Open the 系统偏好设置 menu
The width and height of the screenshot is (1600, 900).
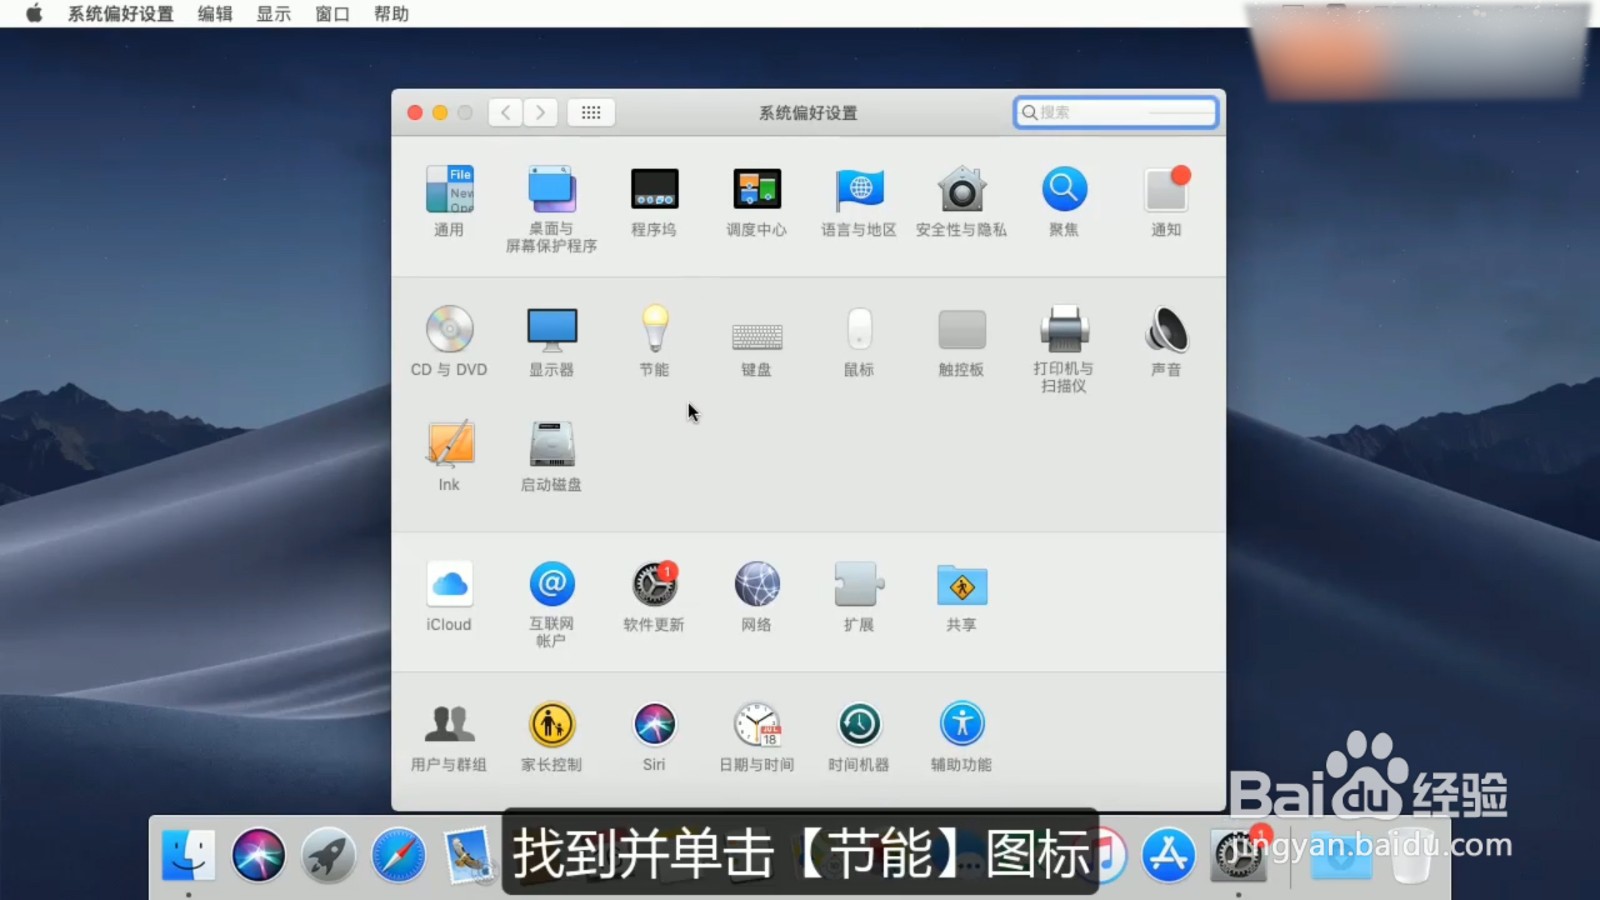[x=120, y=14]
